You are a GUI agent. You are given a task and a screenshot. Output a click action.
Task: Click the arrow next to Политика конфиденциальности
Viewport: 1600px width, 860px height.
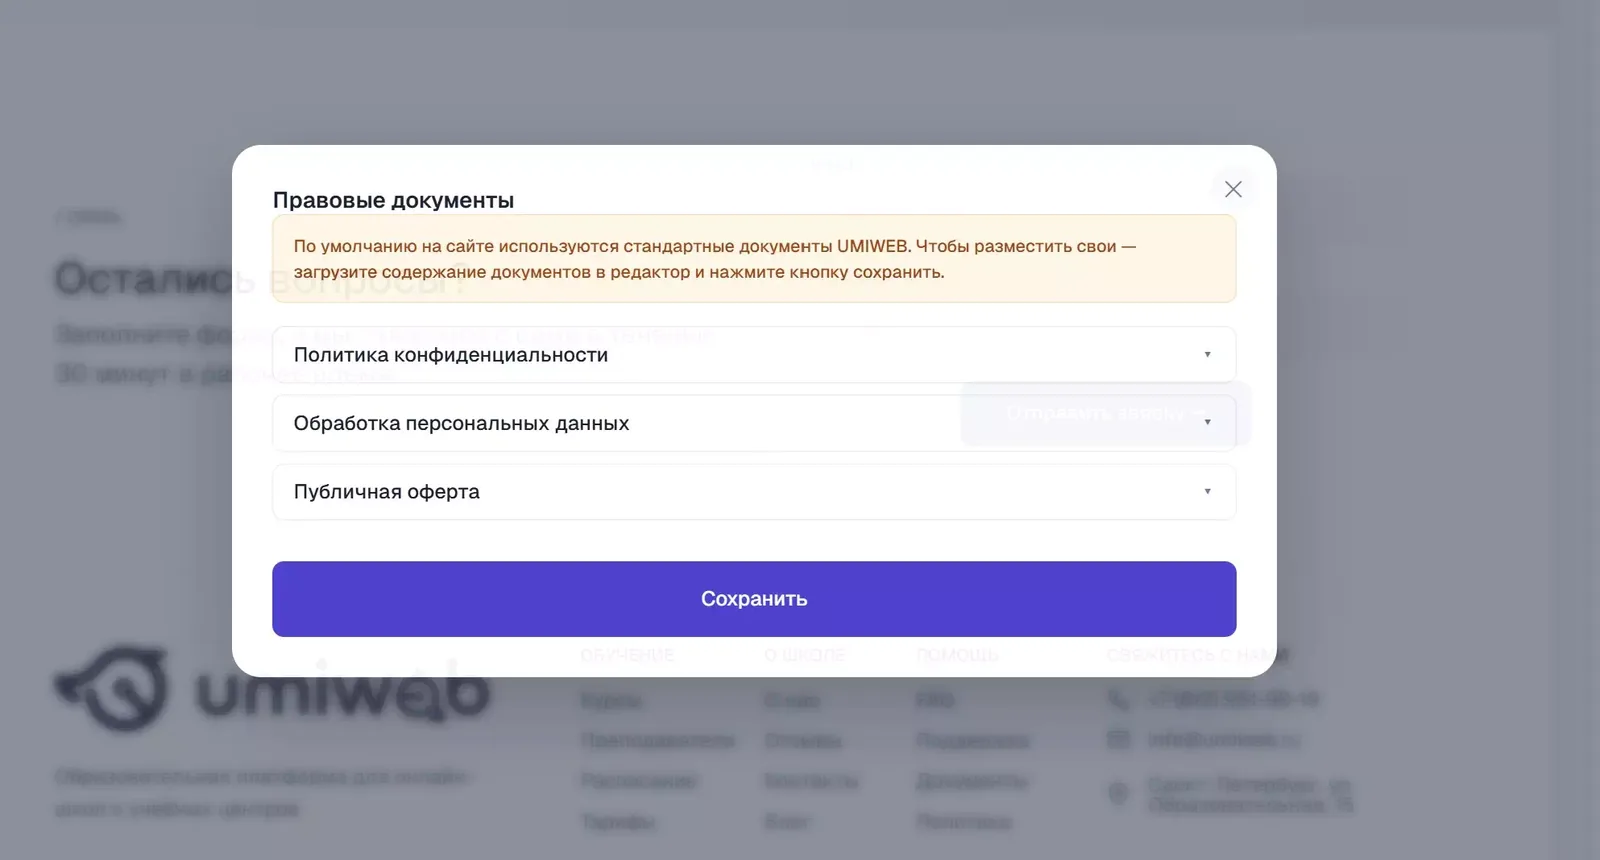click(1207, 354)
